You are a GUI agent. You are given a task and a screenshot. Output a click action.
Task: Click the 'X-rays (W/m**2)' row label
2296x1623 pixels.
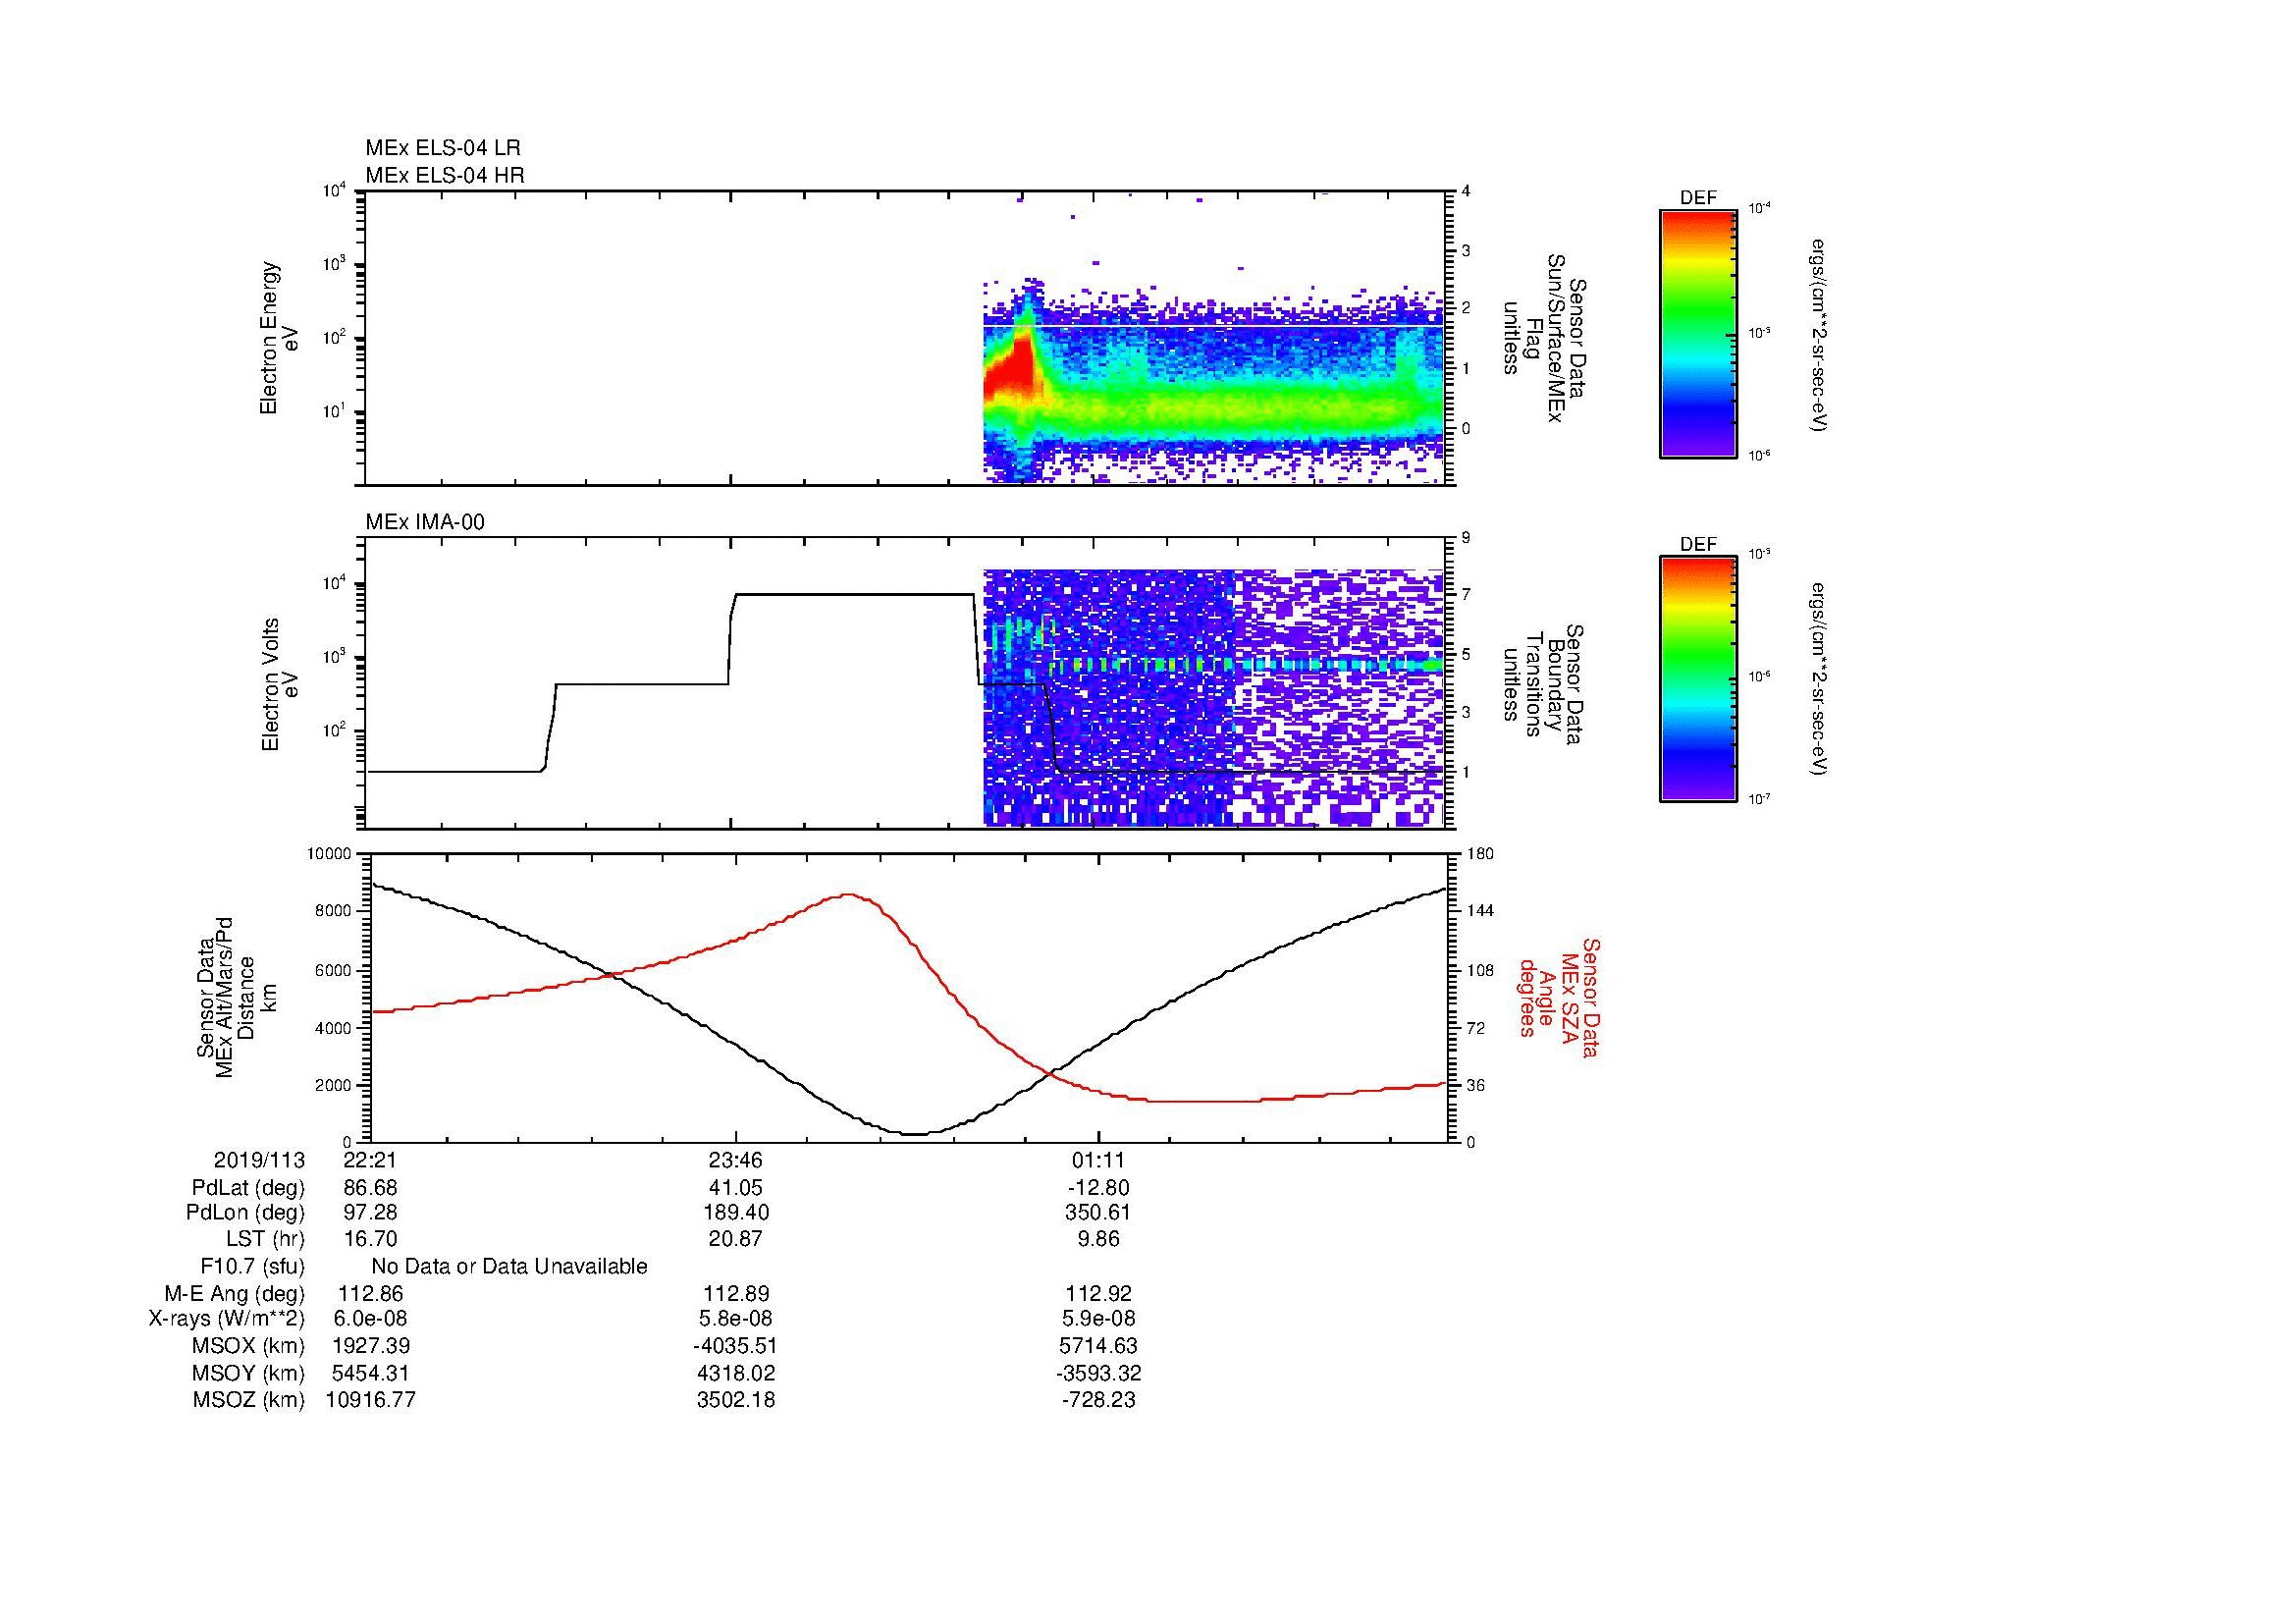227,1319
